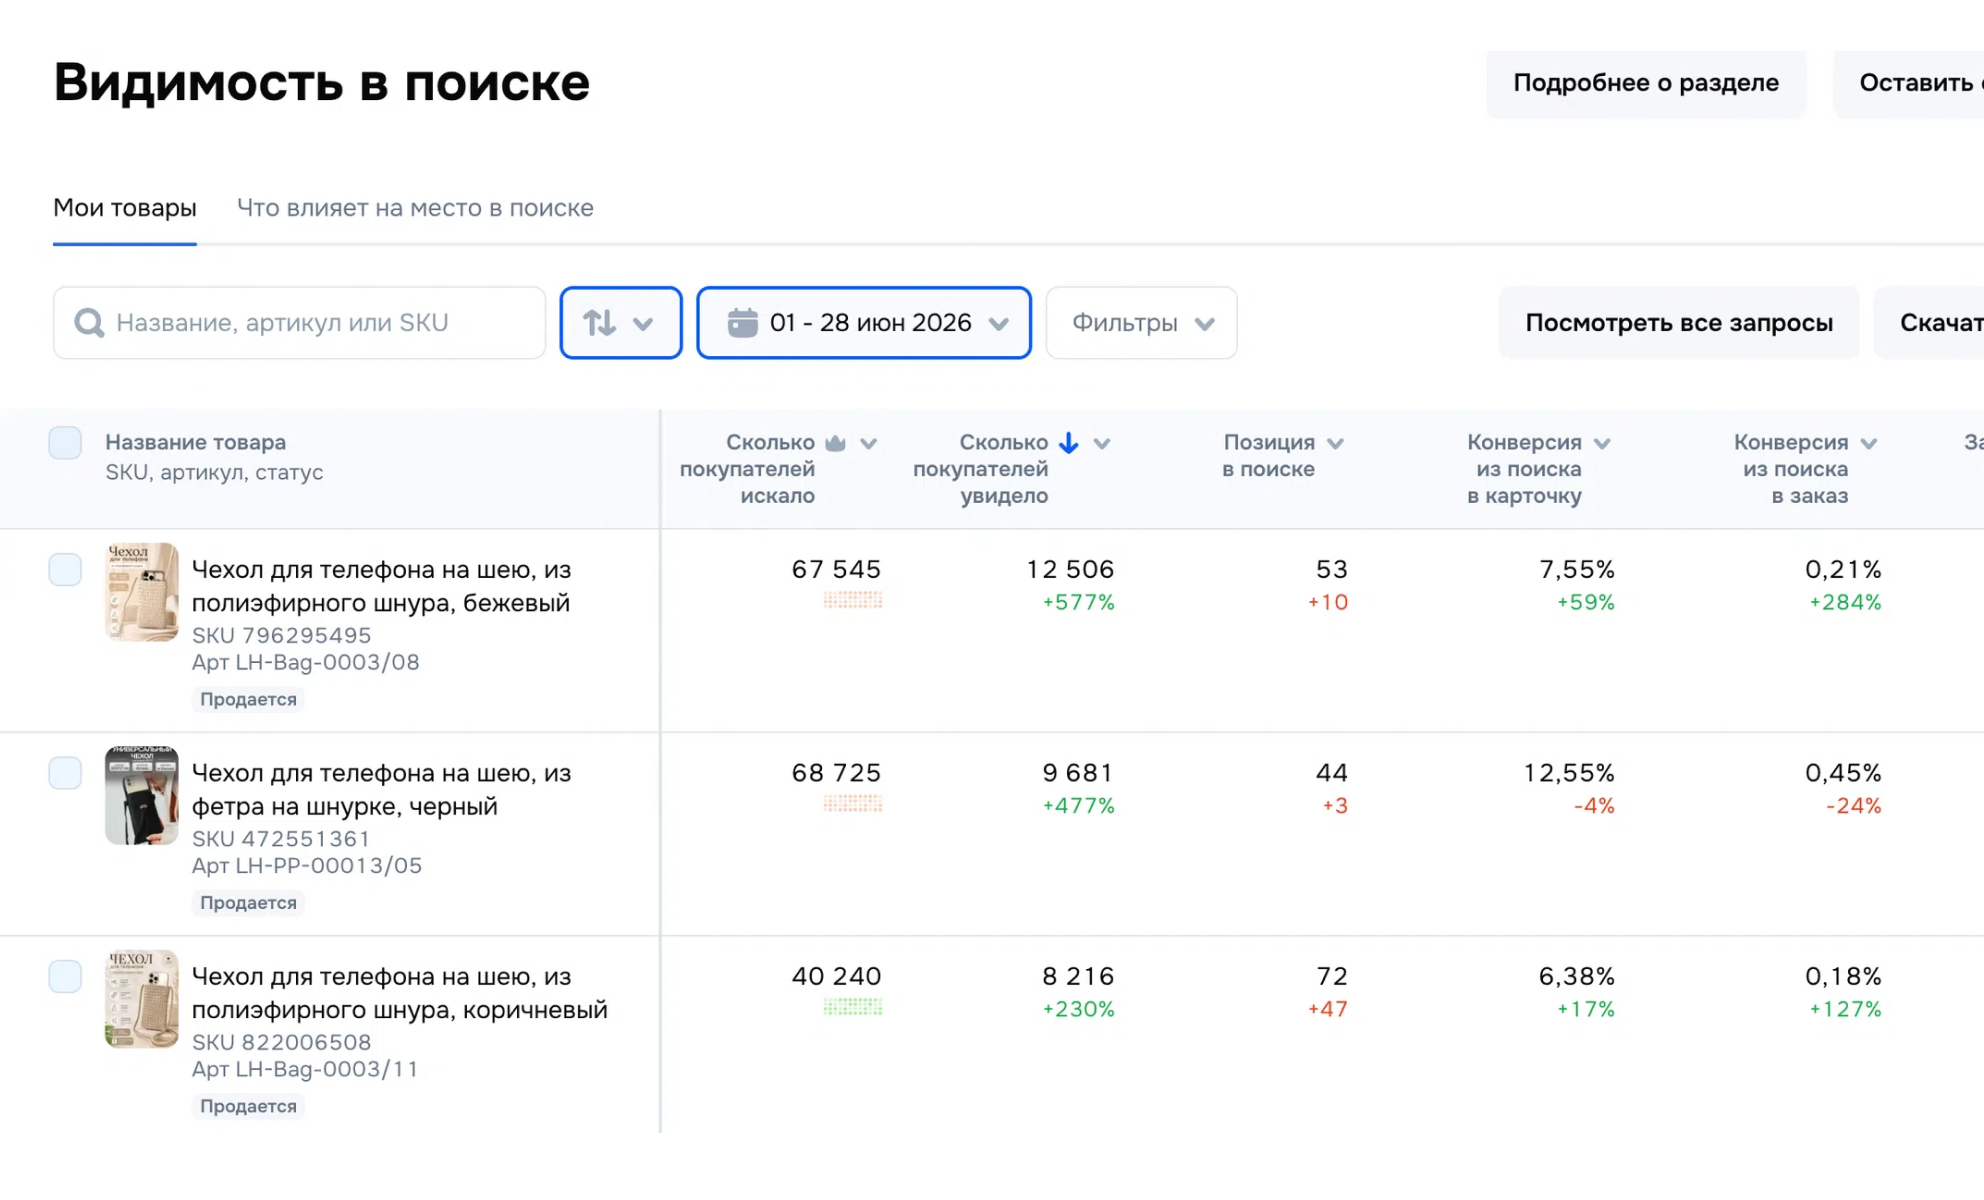Viewport: 1984px width, 1200px height.
Task: Switch to Мои товары tab
Action: coord(125,208)
